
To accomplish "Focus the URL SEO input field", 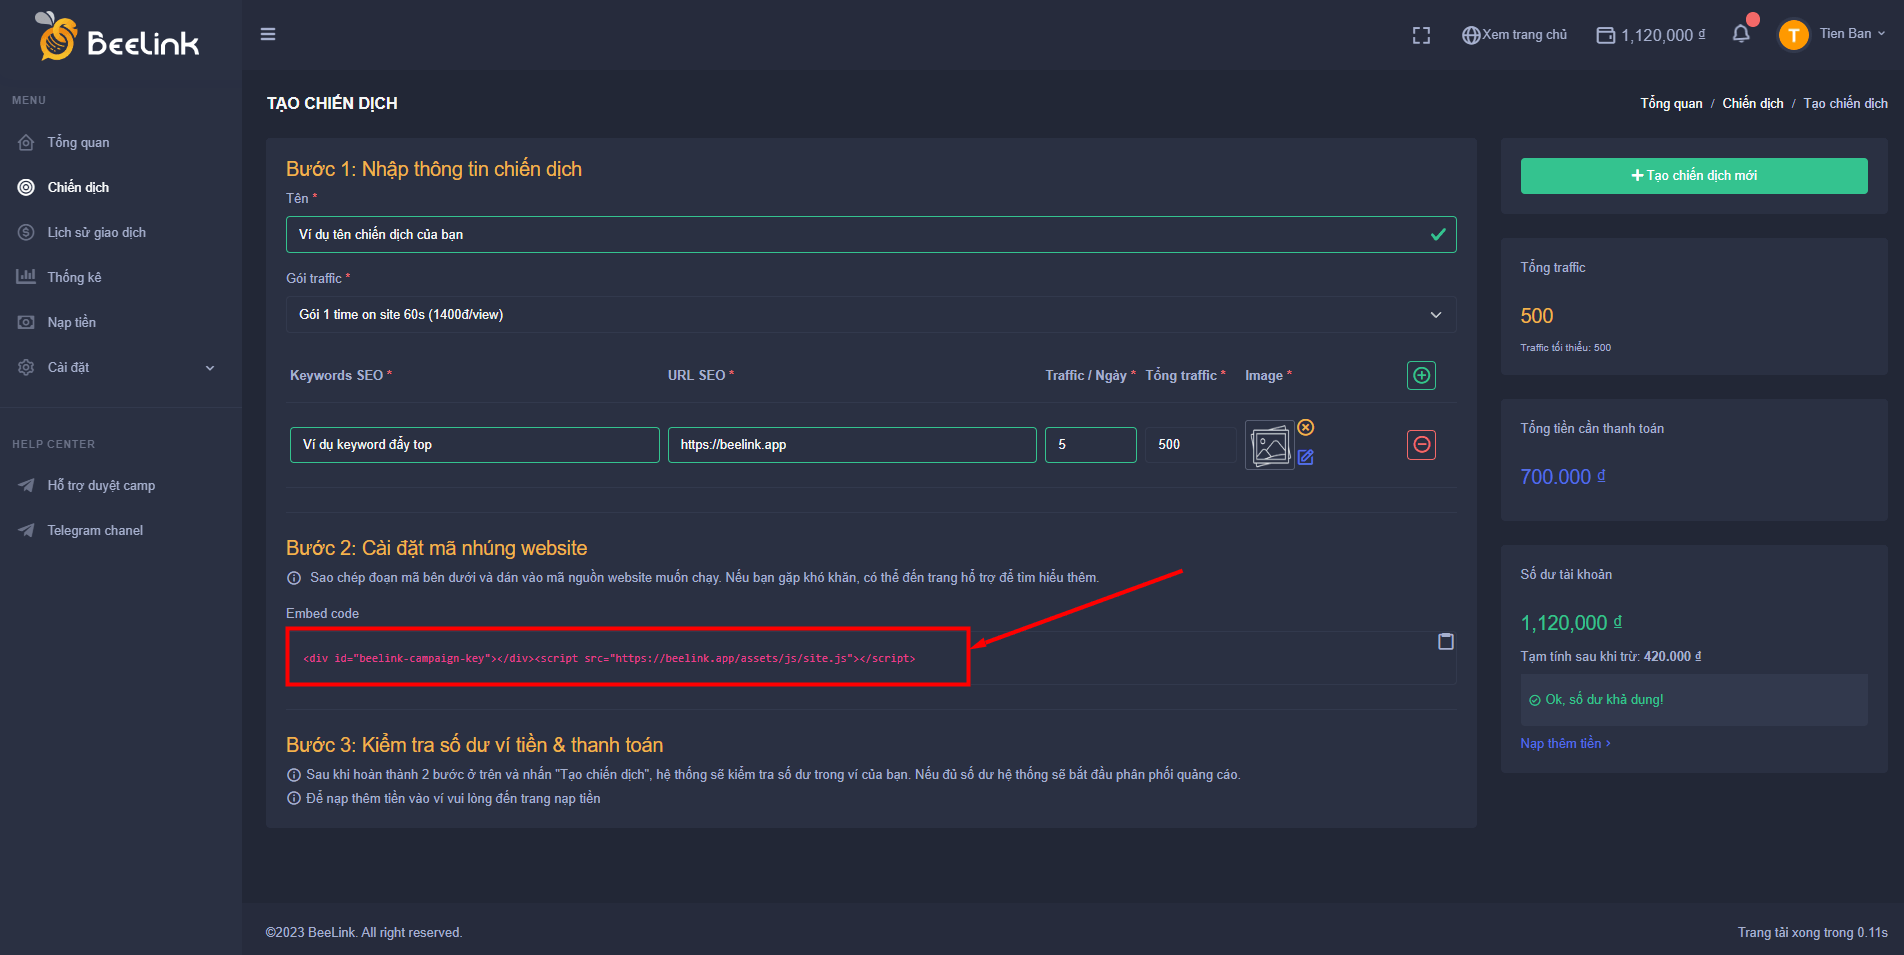I will pos(852,445).
